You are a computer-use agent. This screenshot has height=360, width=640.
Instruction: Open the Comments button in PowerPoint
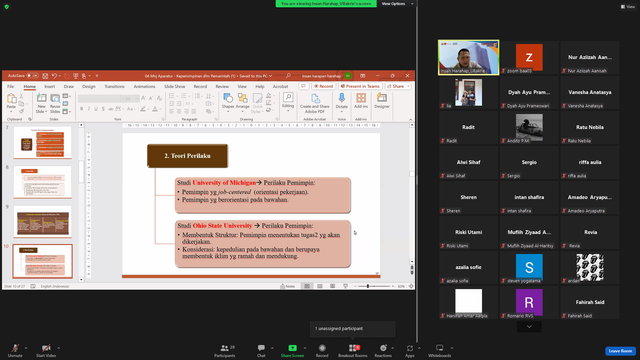coord(303,86)
